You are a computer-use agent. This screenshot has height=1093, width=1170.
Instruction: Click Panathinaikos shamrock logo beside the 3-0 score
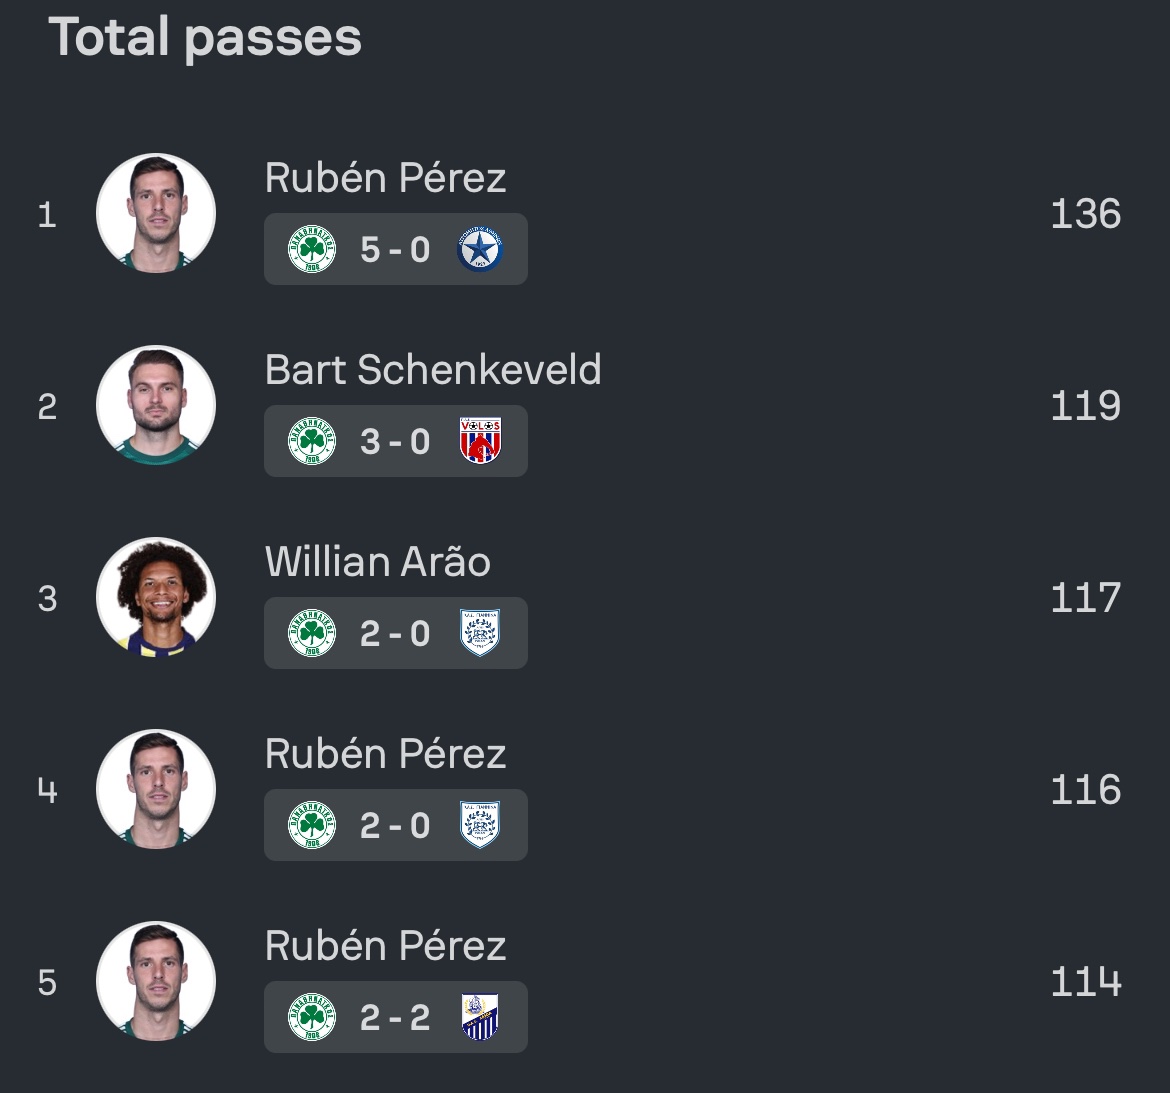312,441
